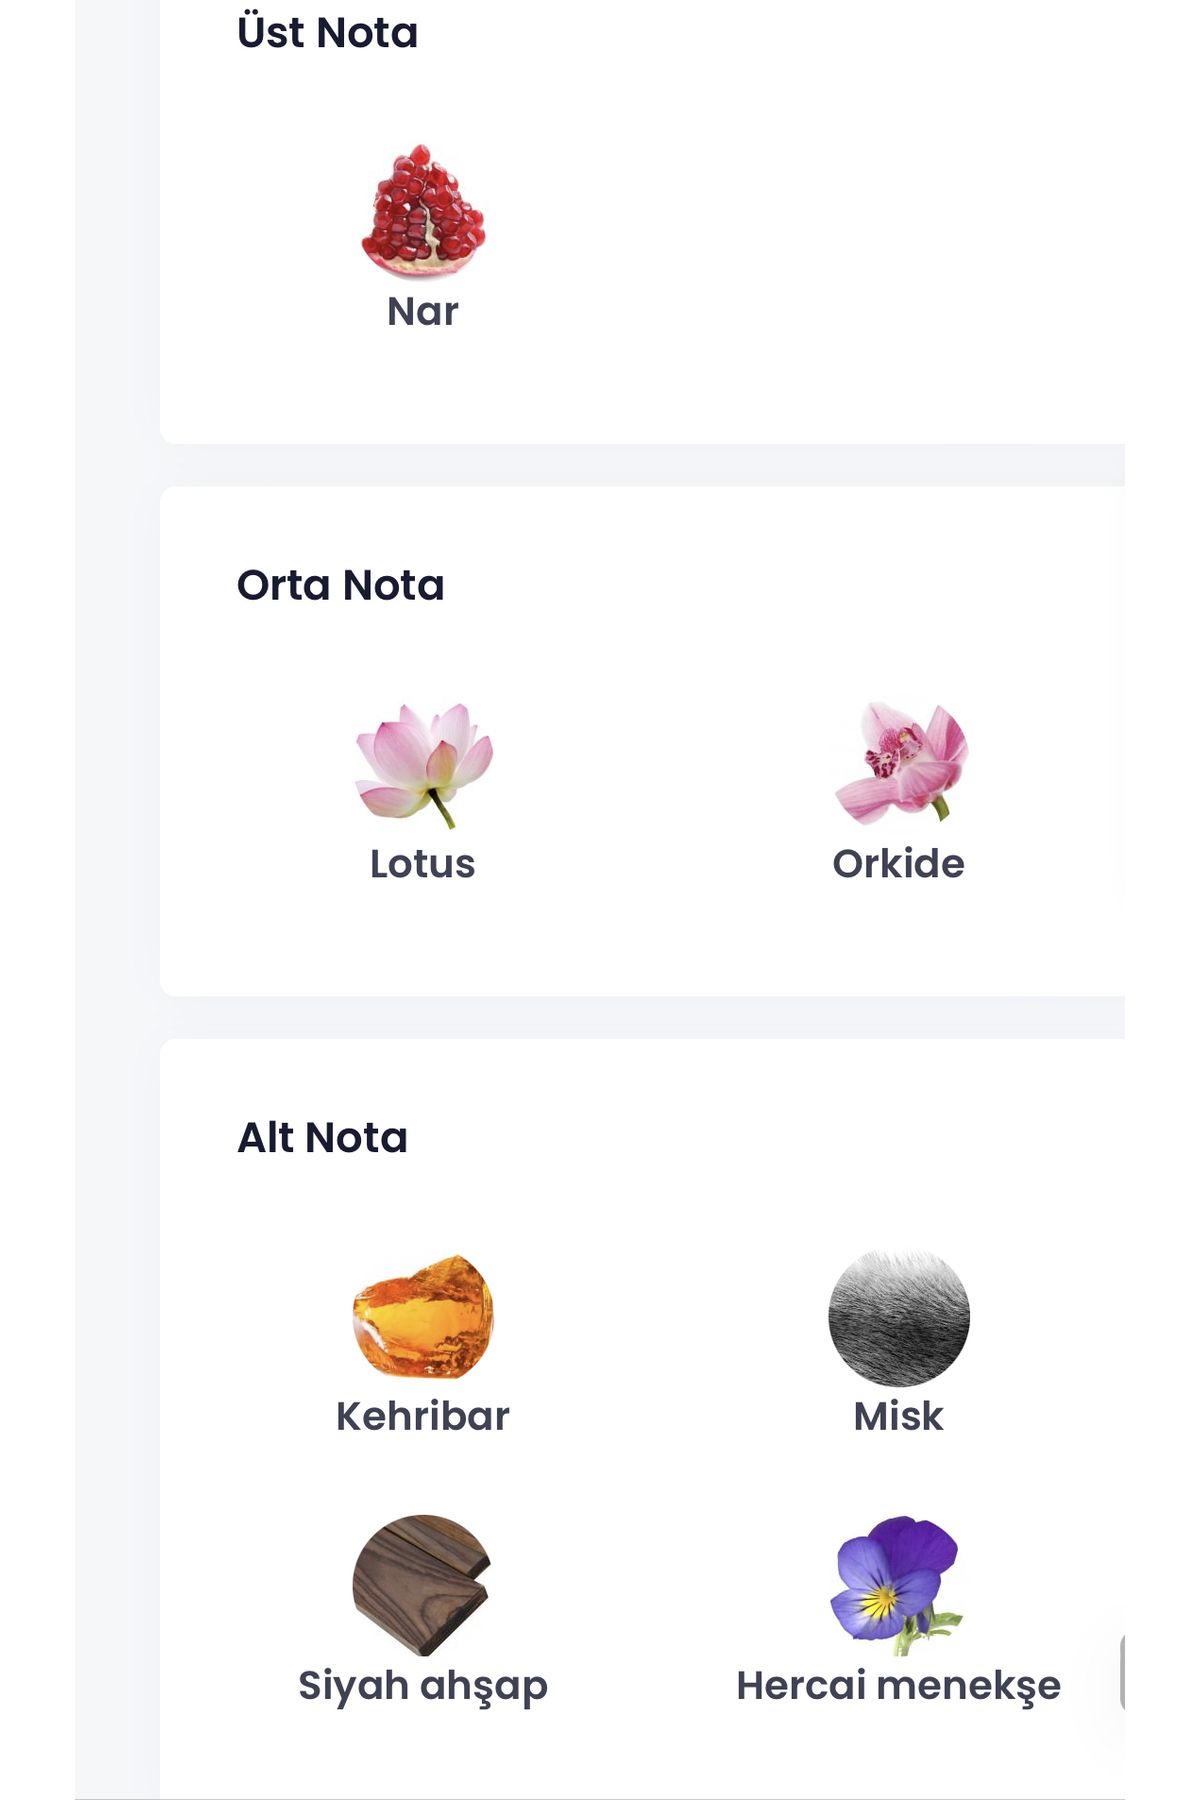This screenshot has height=1800, width=1200.
Task: Select the Siyah ahşap label
Action: coord(423,1687)
